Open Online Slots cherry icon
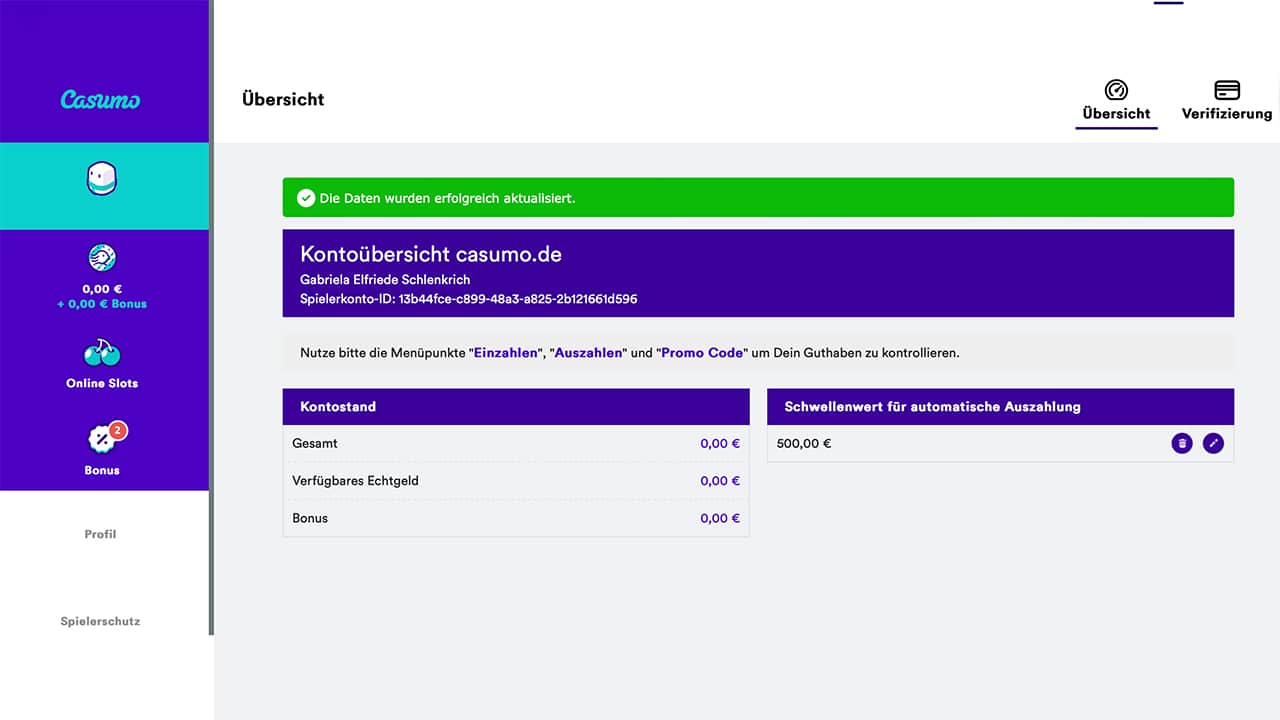Image resolution: width=1280 pixels, height=720 pixels. [102, 353]
